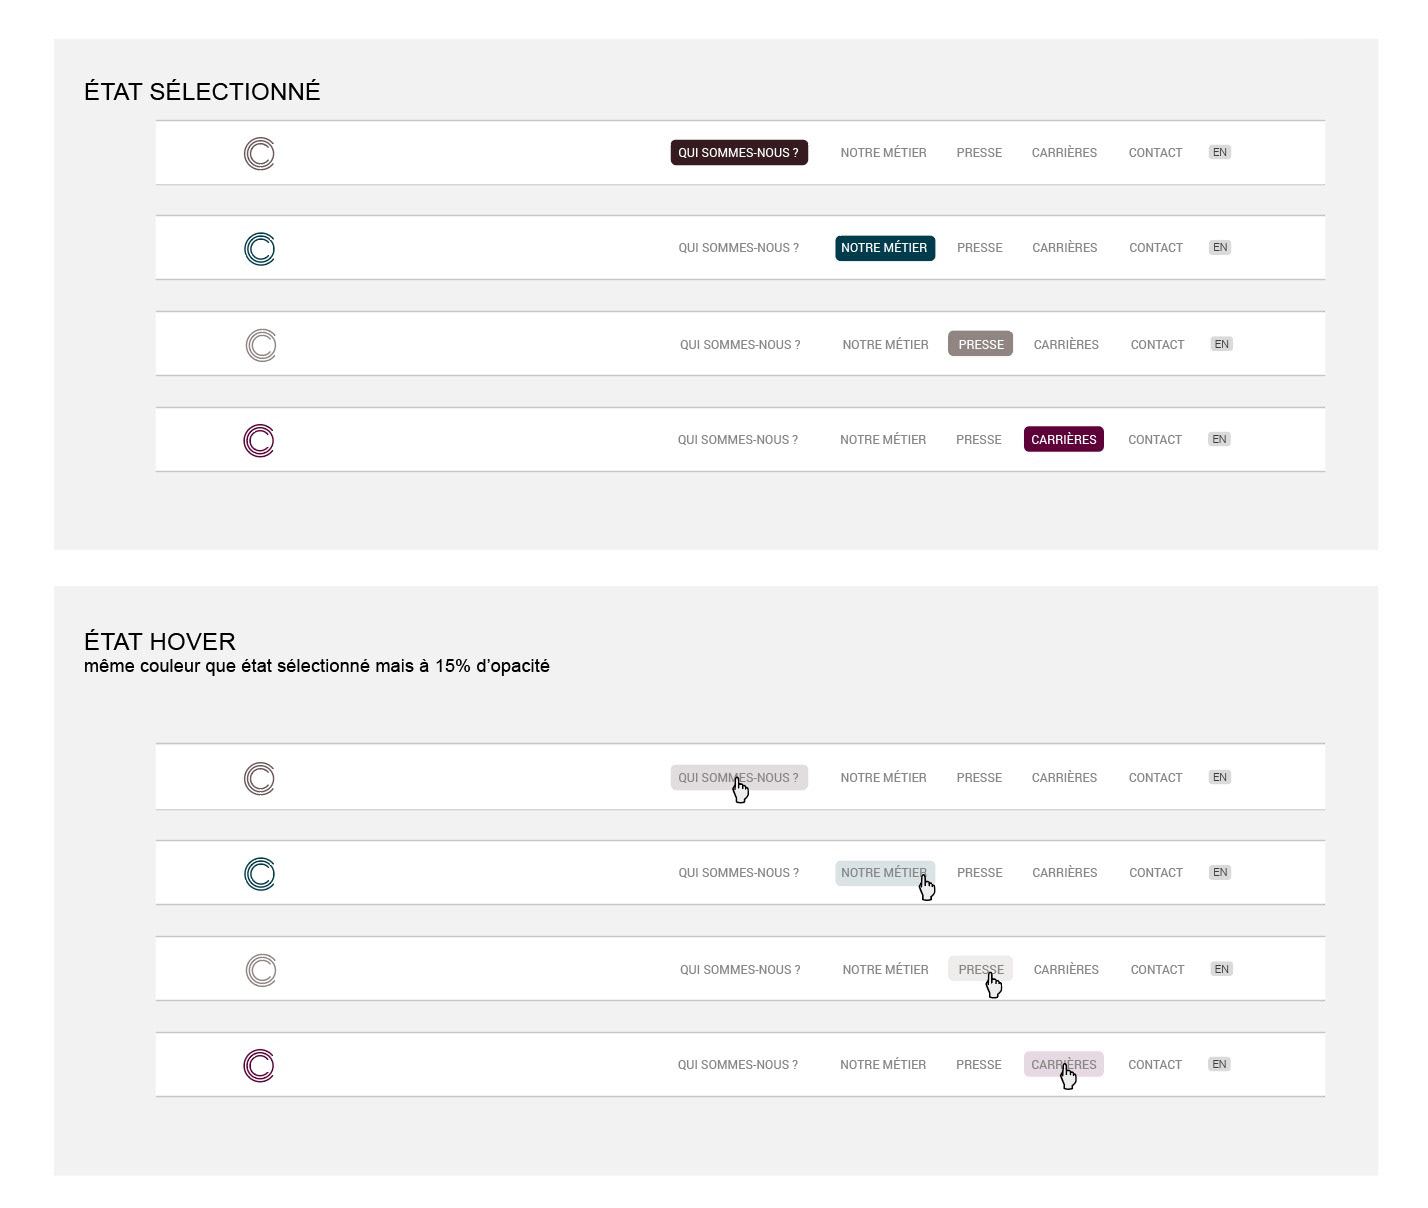Viewport: 1428px width, 1208px height.
Task: Click the grey logo under État Sélectionné
Action: tap(261, 345)
